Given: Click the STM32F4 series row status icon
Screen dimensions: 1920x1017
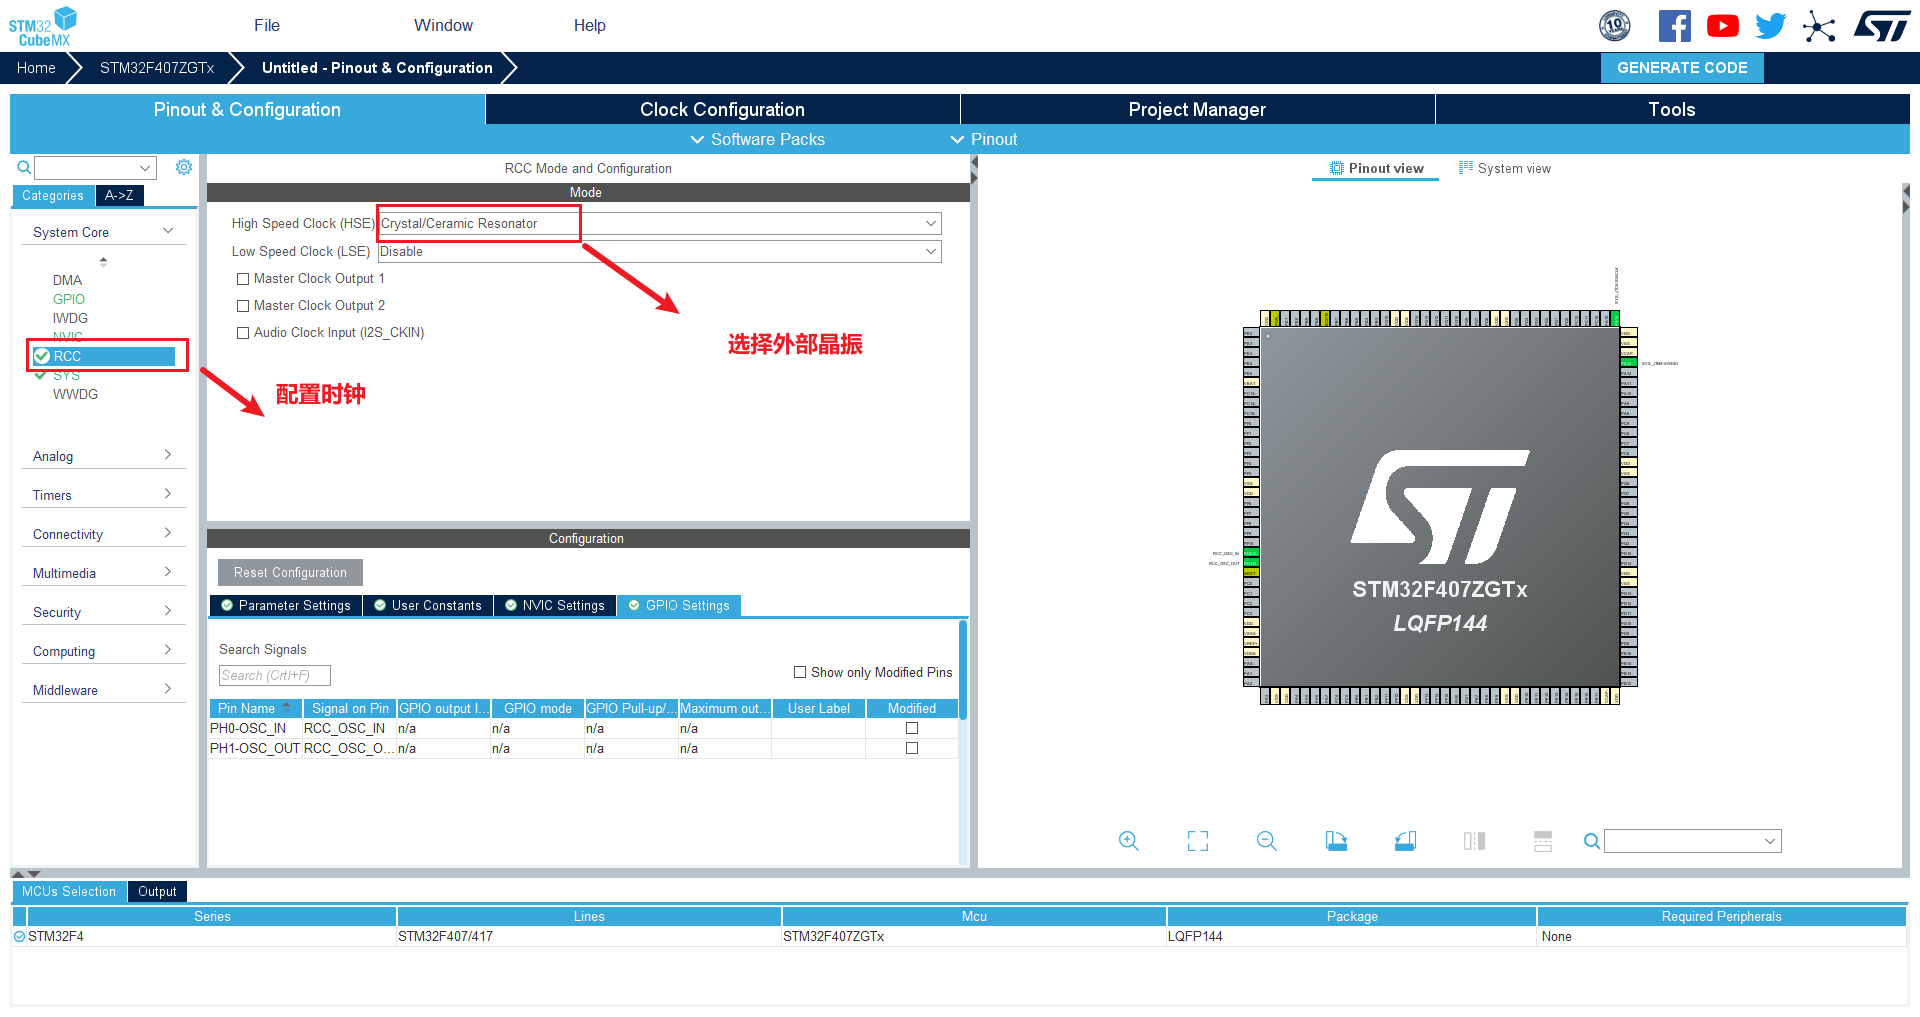Looking at the screenshot, I should [19, 937].
